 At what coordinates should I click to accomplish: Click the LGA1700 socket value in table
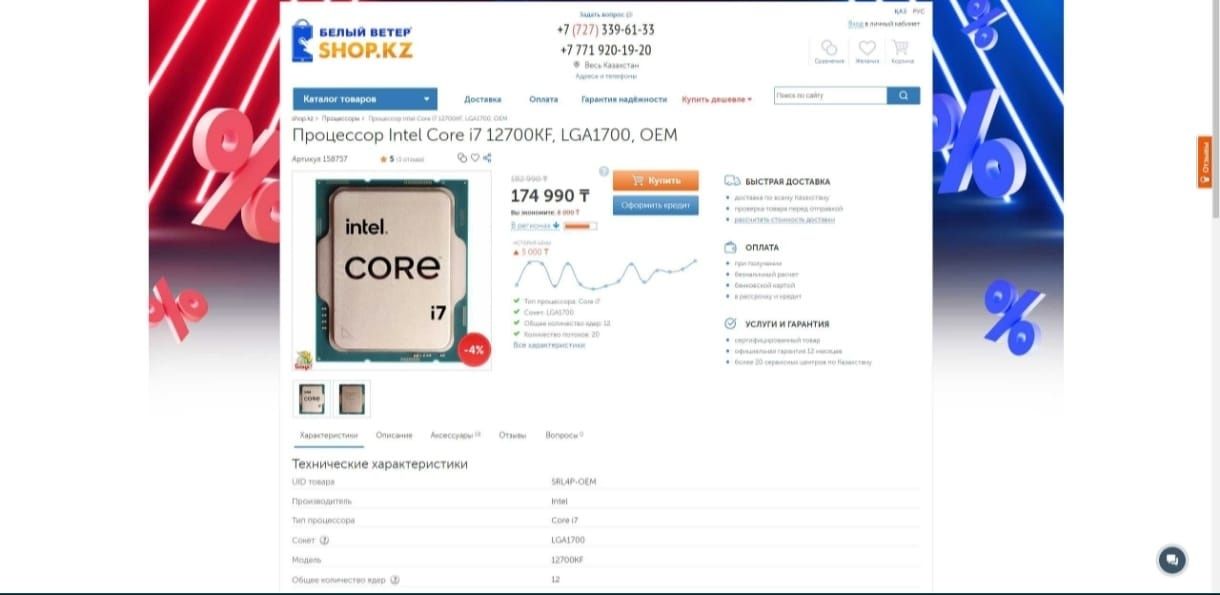tap(568, 540)
